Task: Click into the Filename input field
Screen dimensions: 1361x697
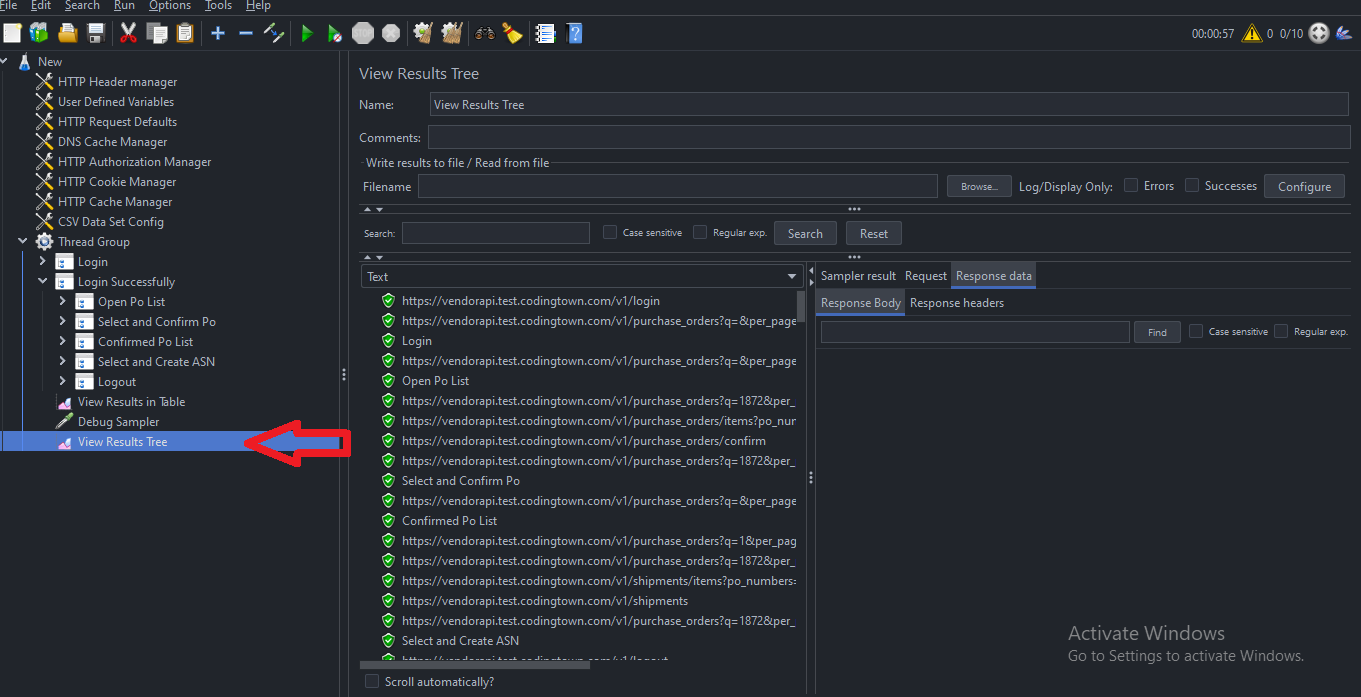Action: pos(677,186)
